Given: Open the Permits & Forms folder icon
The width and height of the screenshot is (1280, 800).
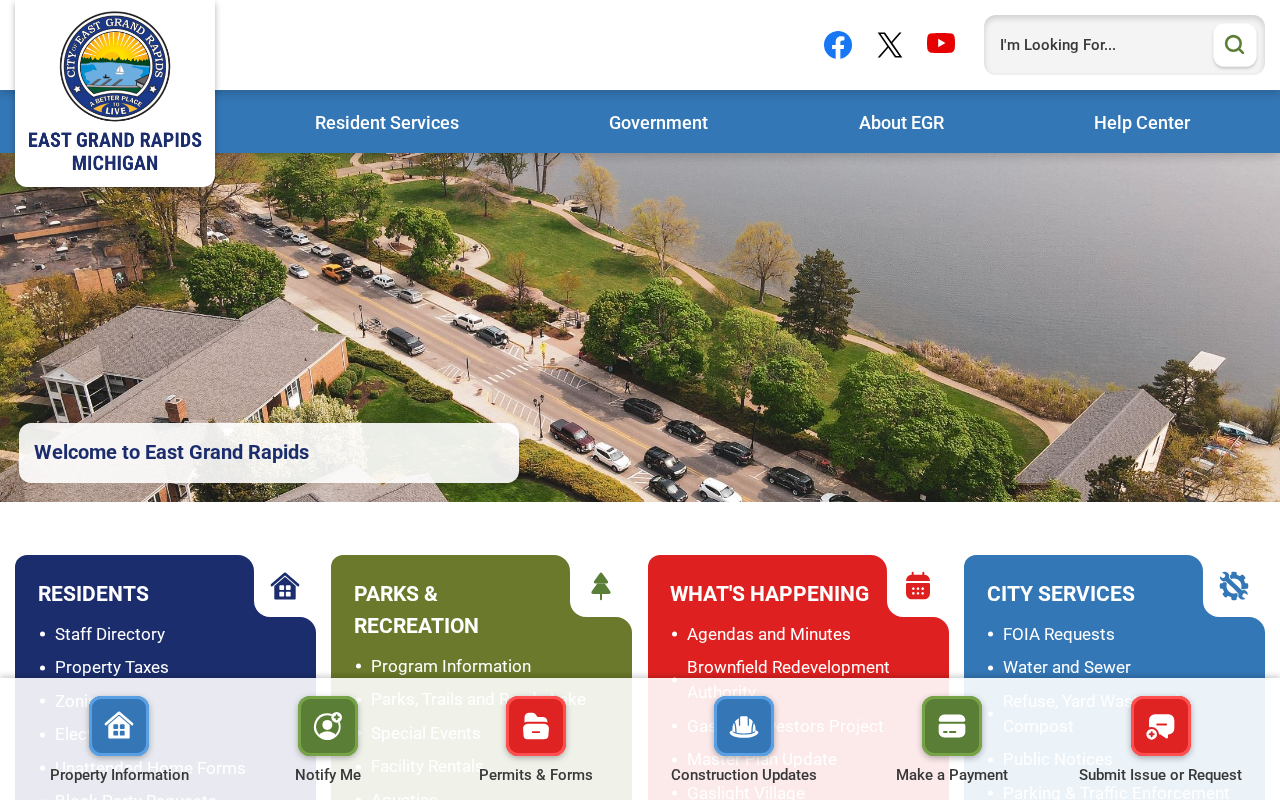Looking at the screenshot, I should pos(536,726).
